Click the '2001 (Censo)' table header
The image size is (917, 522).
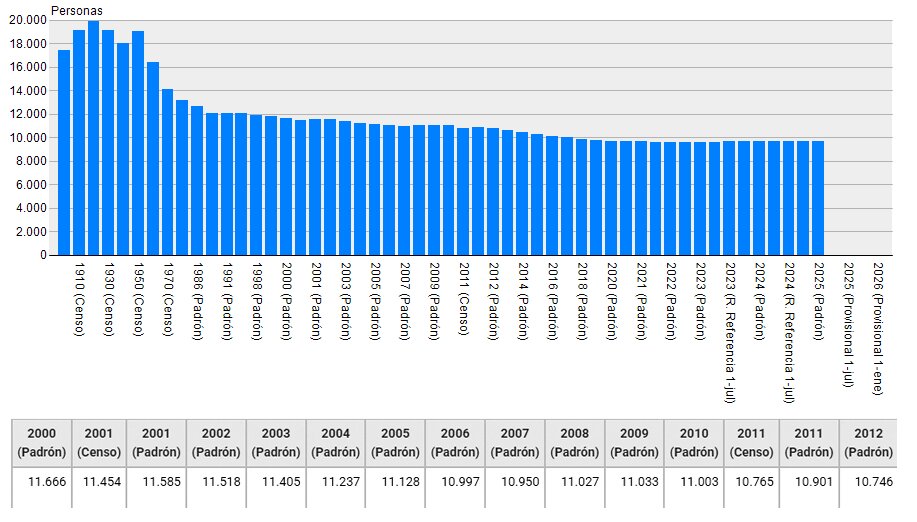pos(98,443)
